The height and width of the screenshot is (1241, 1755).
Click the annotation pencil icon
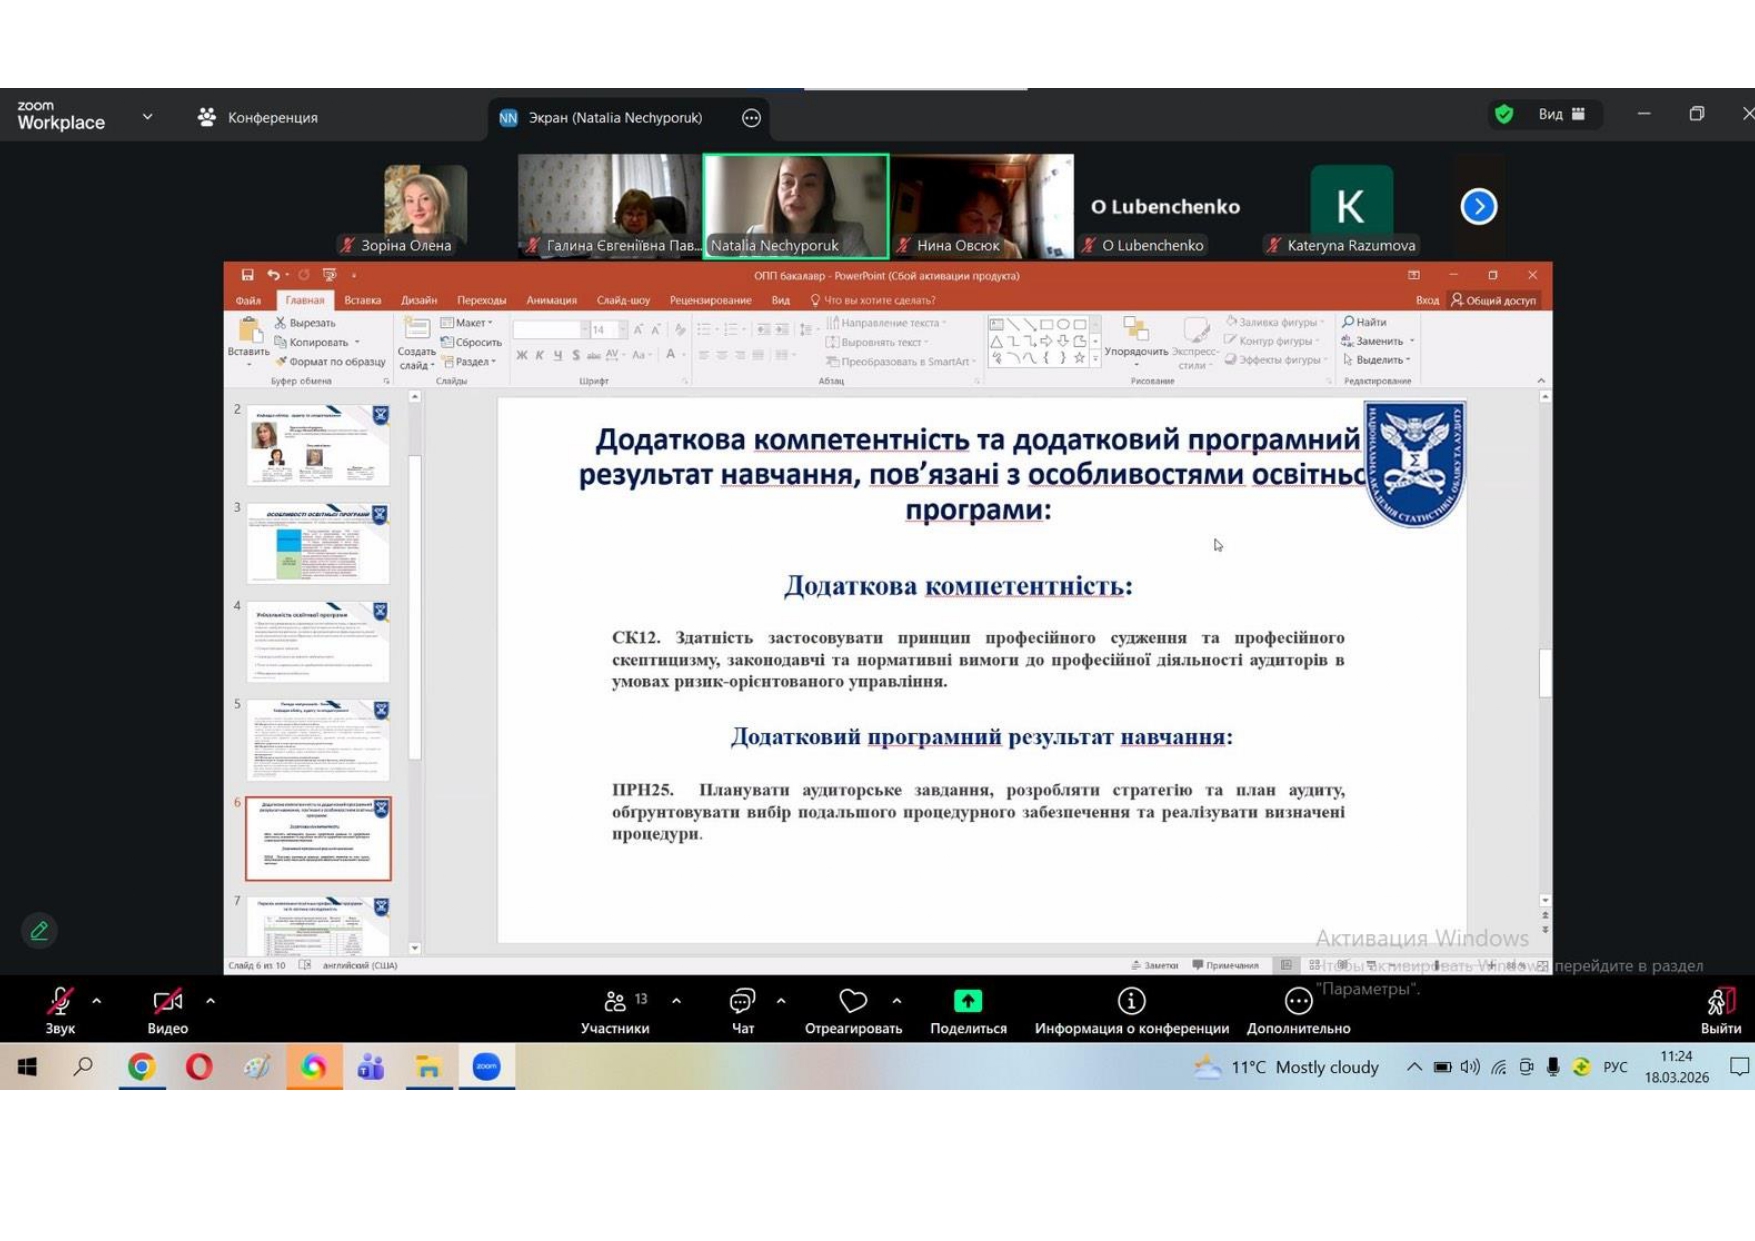click(40, 931)
